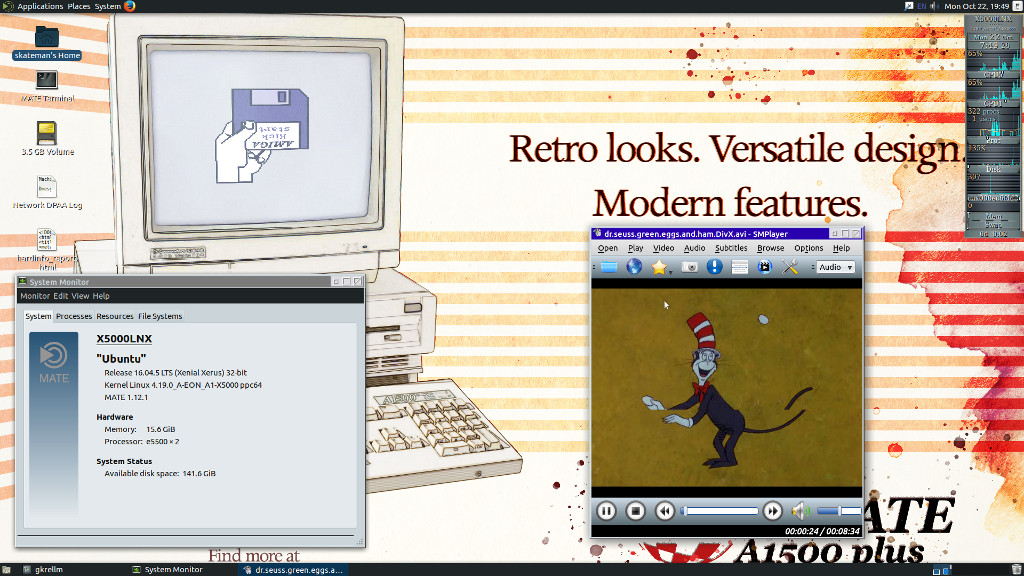The image size is (1024, 576).
Task: Click the yellow star favorites icon
Action: pyautogui.click(x=658, y=266)
